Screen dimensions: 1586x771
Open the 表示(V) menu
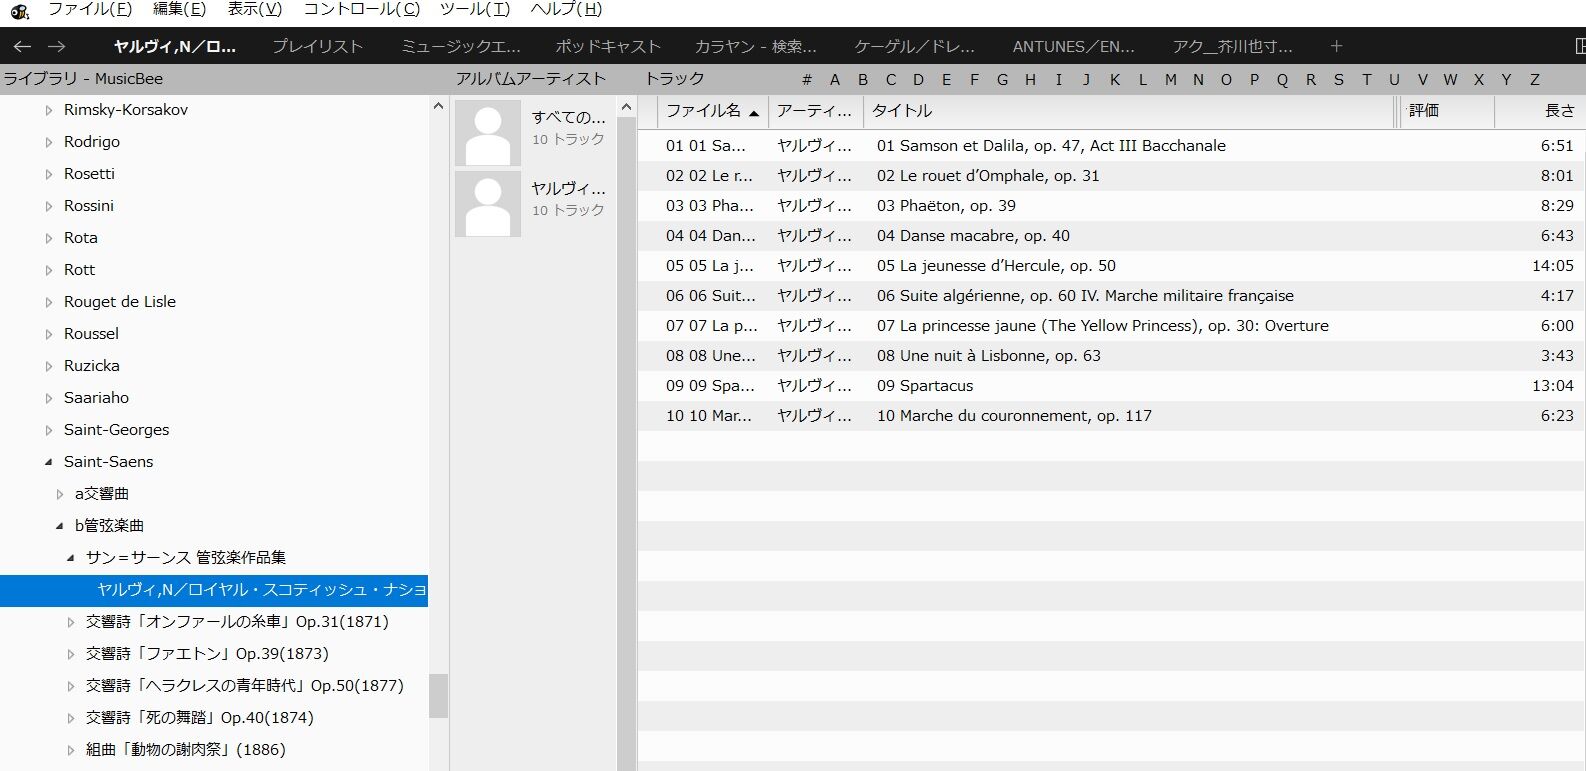tap(254, 10)
